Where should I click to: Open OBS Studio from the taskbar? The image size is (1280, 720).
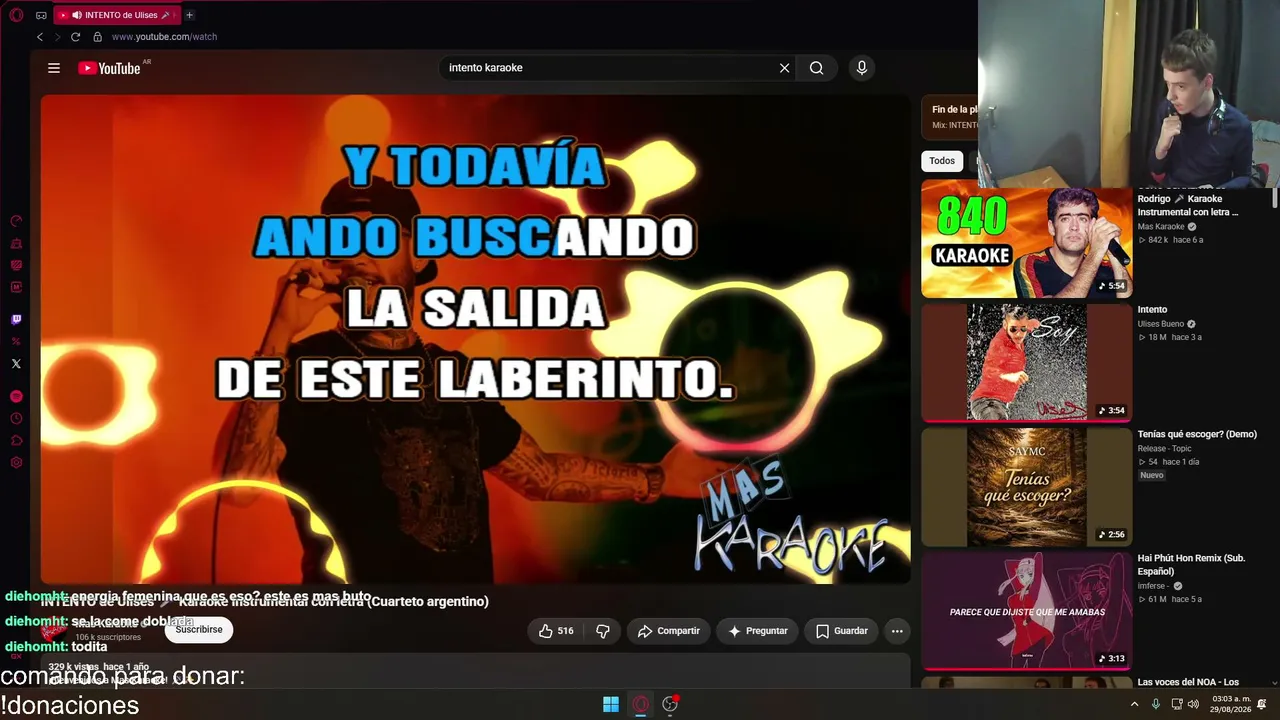(670, 704)
